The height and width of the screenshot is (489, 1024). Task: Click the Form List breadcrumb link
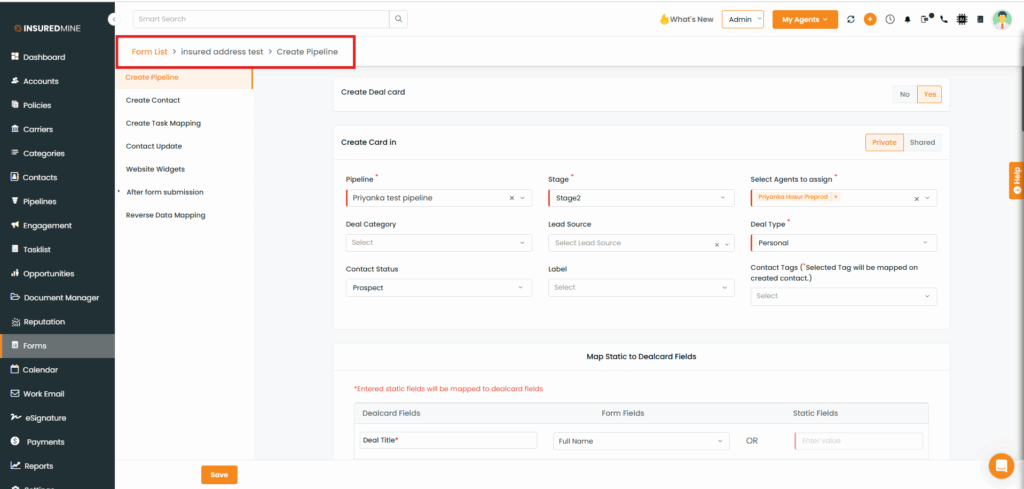click(x=149, y=51)
